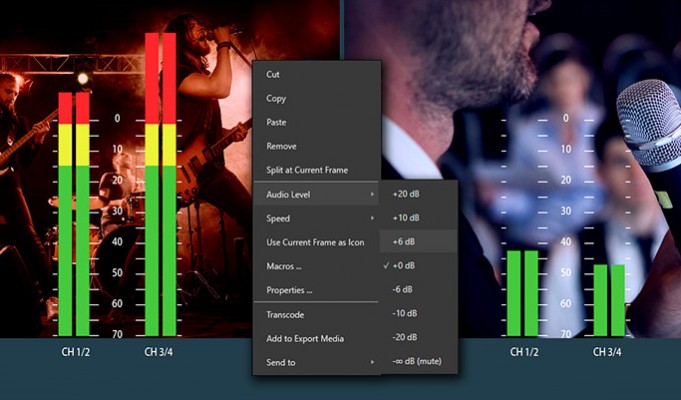Click the left CH 3/4 label under the band meters
The image size is (681, 400).
click(x=159, y=352)
